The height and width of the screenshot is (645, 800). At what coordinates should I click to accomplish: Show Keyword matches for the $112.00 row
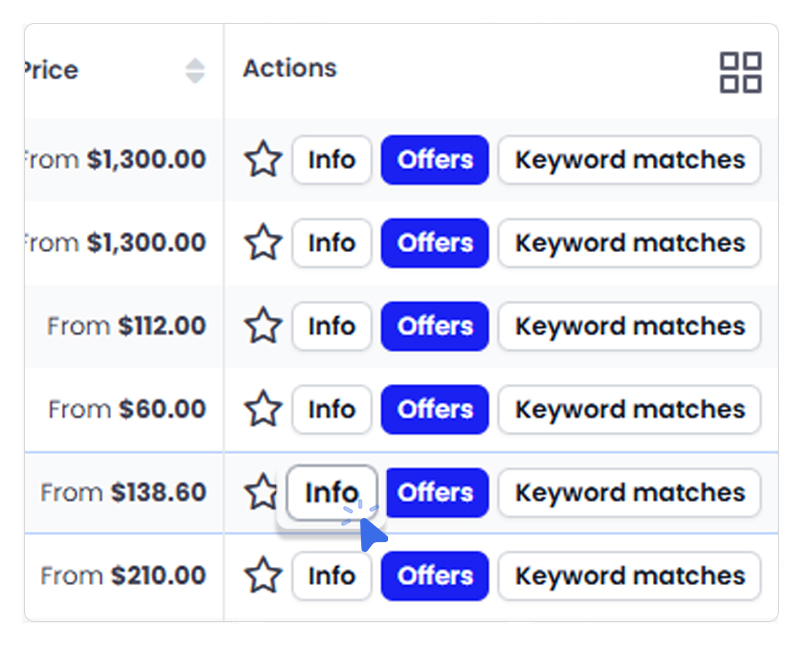click(x=629, y=326)
